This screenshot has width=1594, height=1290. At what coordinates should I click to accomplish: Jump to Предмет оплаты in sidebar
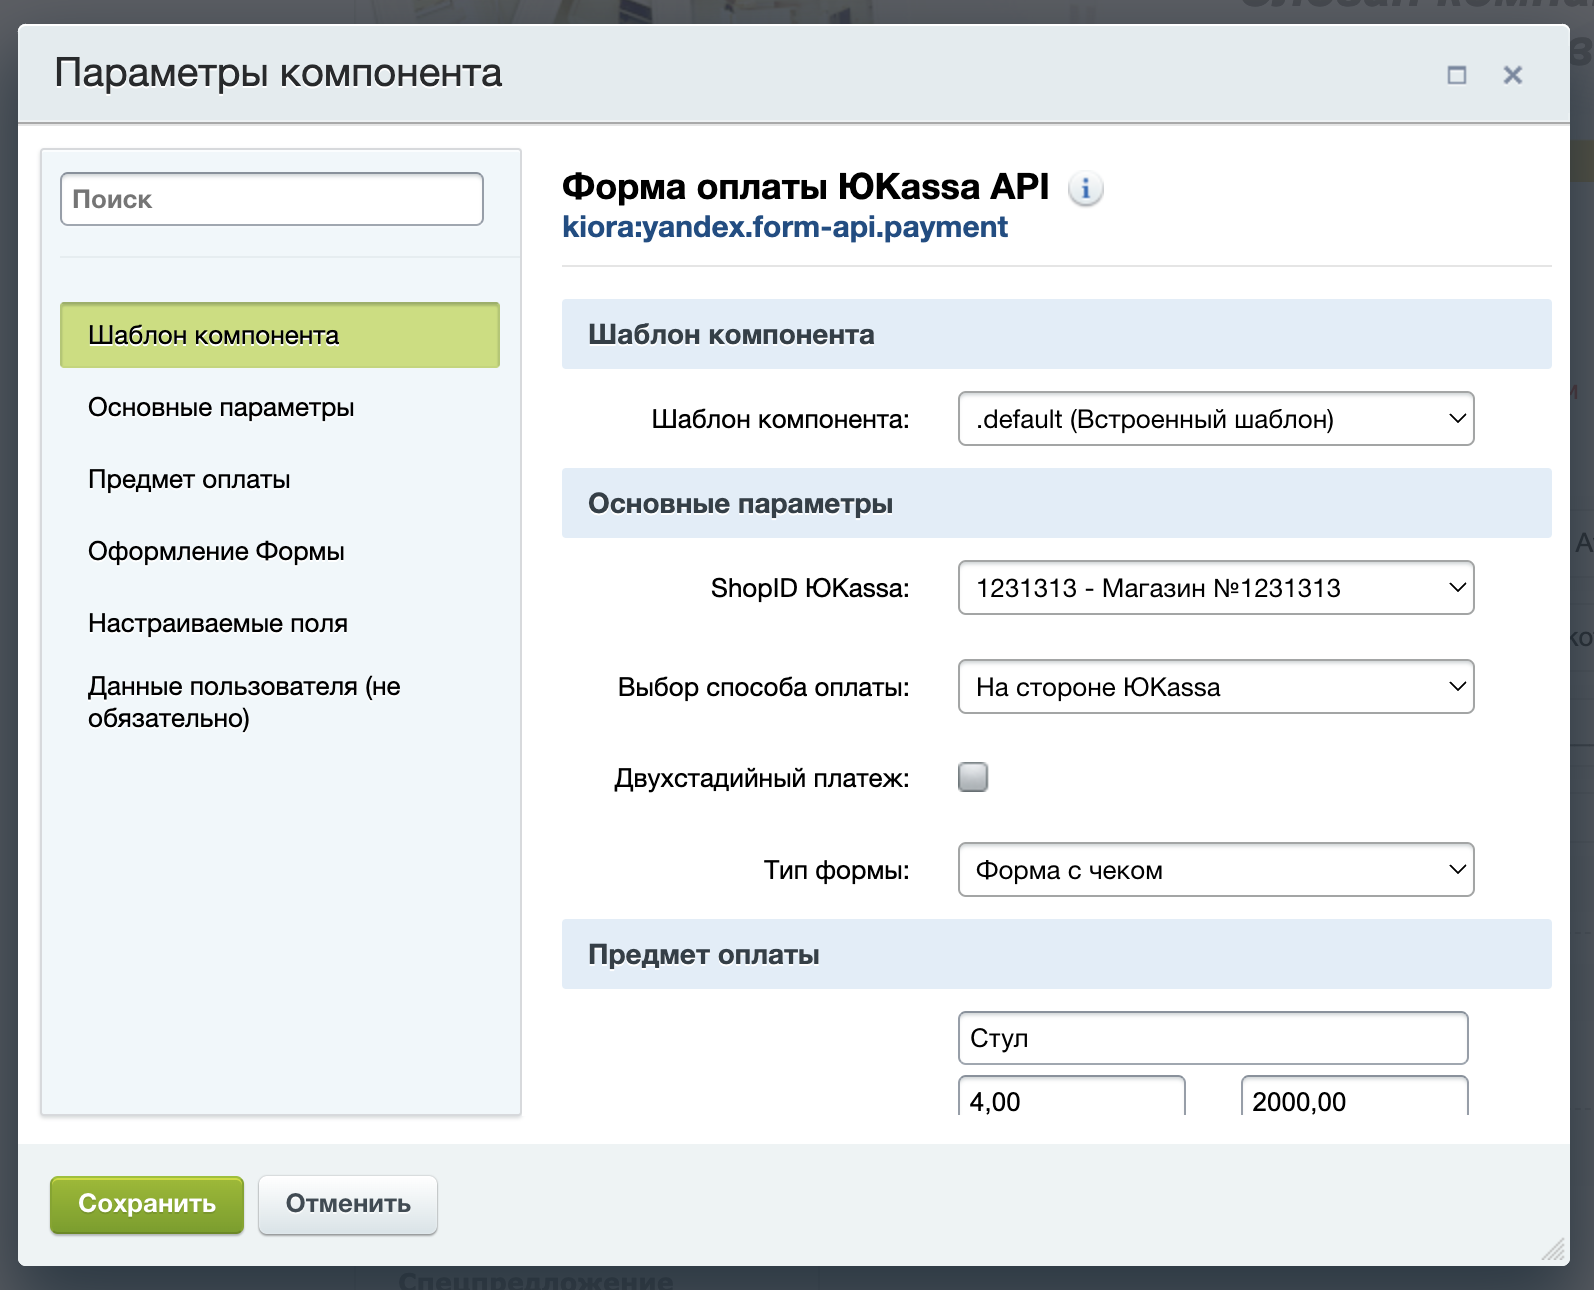click(189, 480)
